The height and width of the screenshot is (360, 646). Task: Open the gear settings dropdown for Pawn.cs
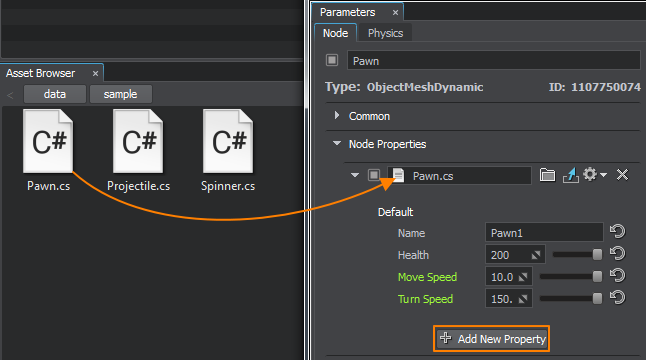(595, 175)
